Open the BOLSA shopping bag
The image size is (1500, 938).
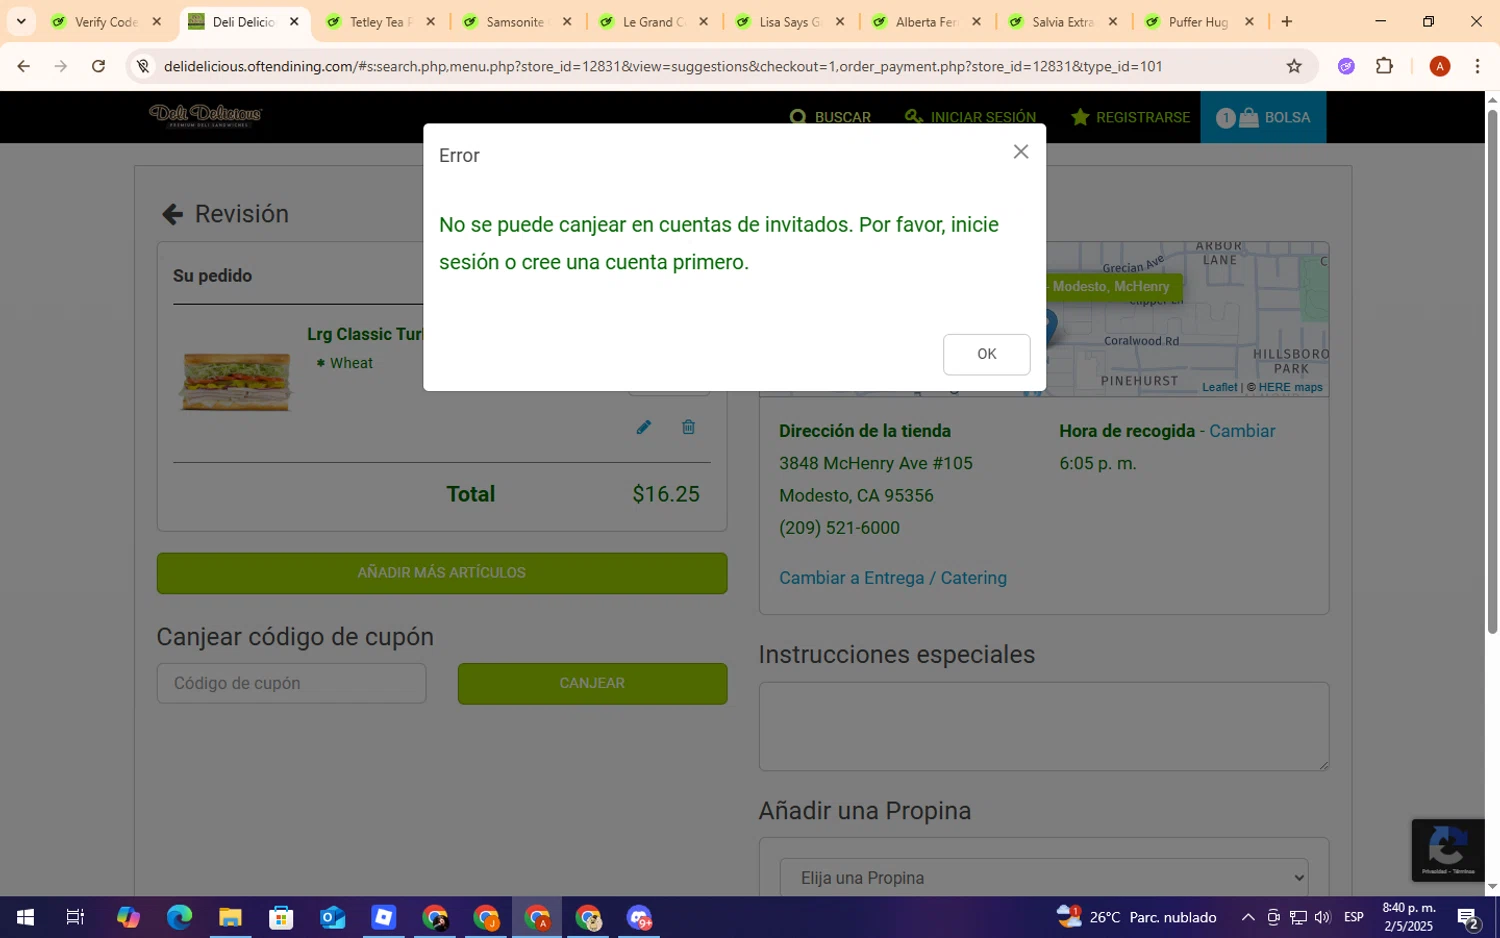pyautogui.click(x=1263, y=117)
